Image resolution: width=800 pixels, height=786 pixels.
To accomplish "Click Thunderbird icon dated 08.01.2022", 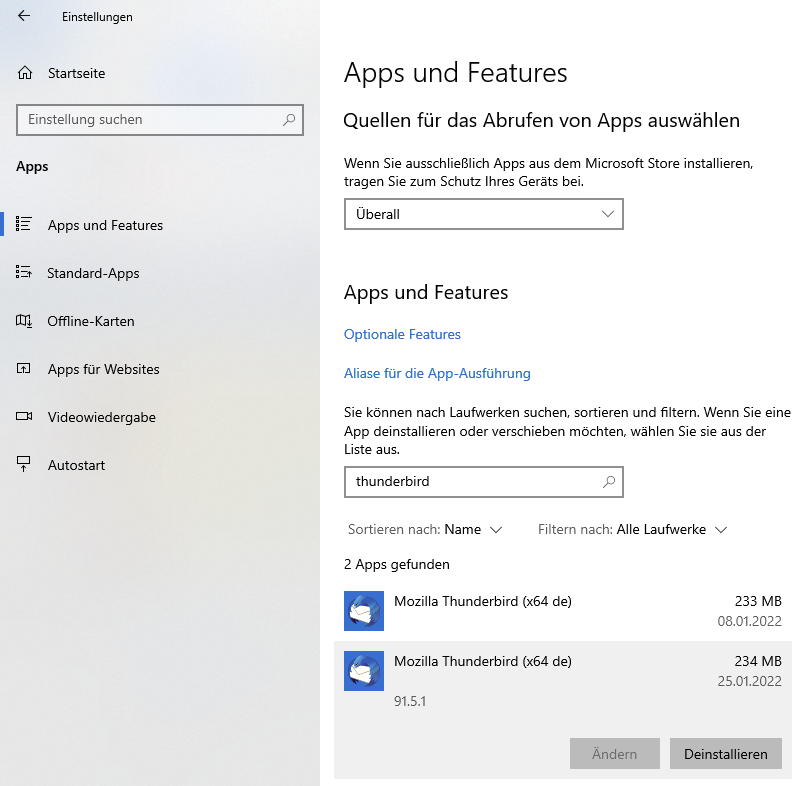I will coord(363,611).
